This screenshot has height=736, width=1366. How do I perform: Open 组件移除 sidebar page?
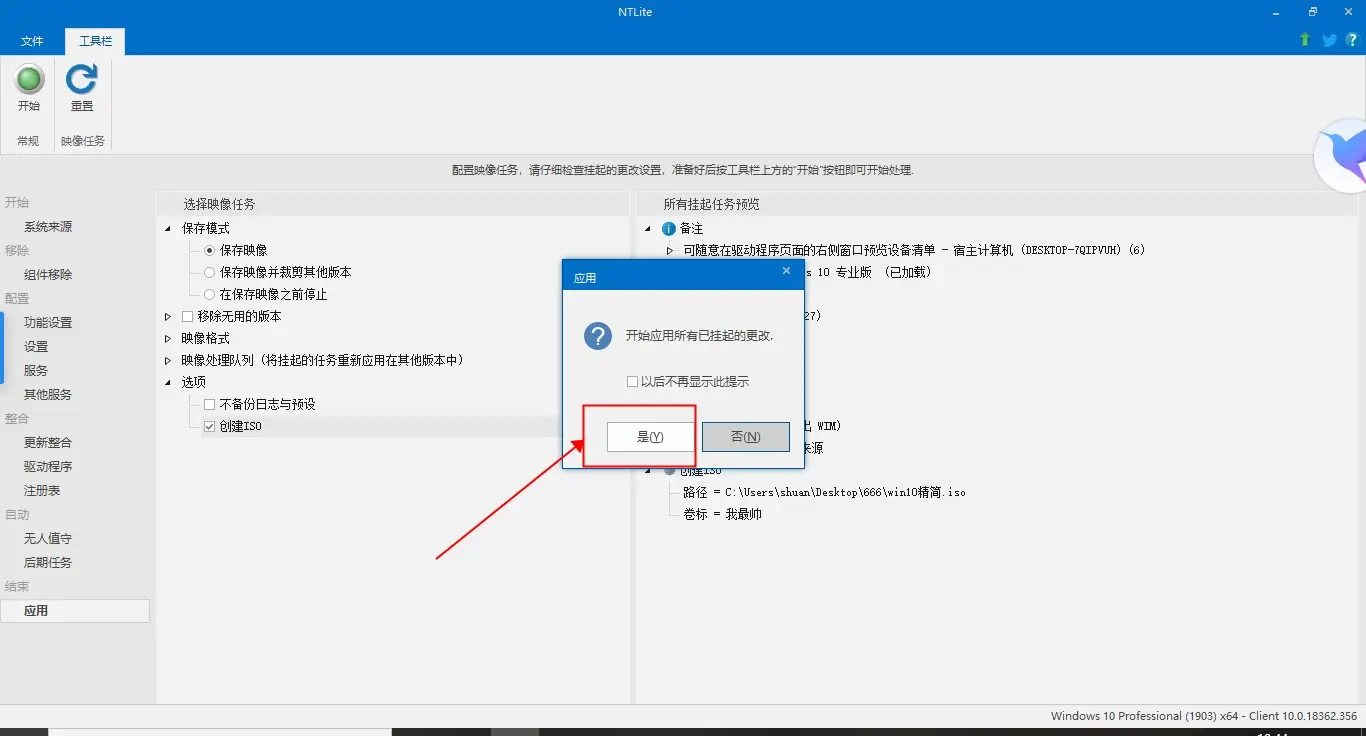pyautogui.click(x=48, y=274)
